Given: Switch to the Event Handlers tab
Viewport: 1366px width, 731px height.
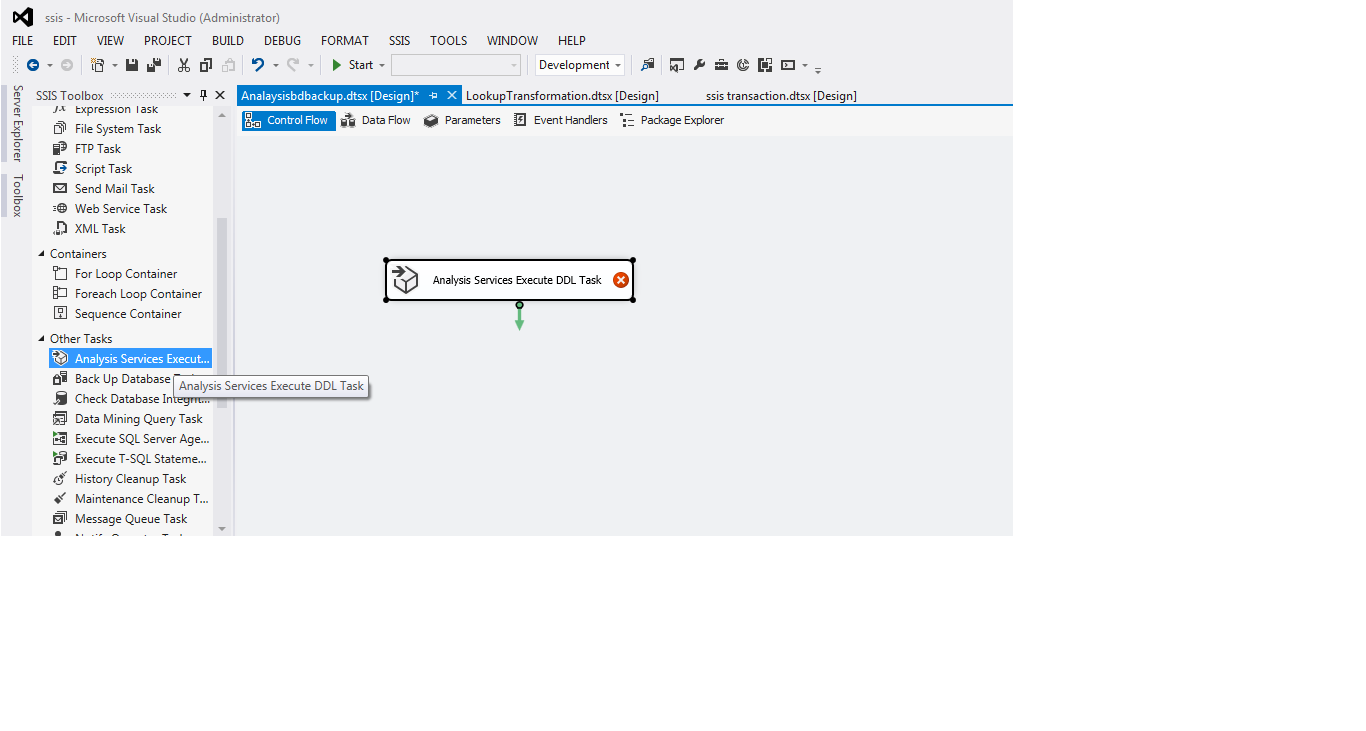Looking at the screenshot, I should 561,120.
